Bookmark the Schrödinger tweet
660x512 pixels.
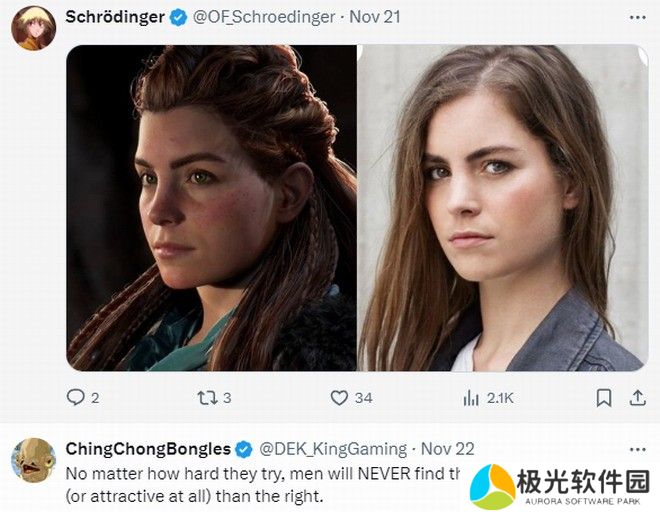coord(603,397)
